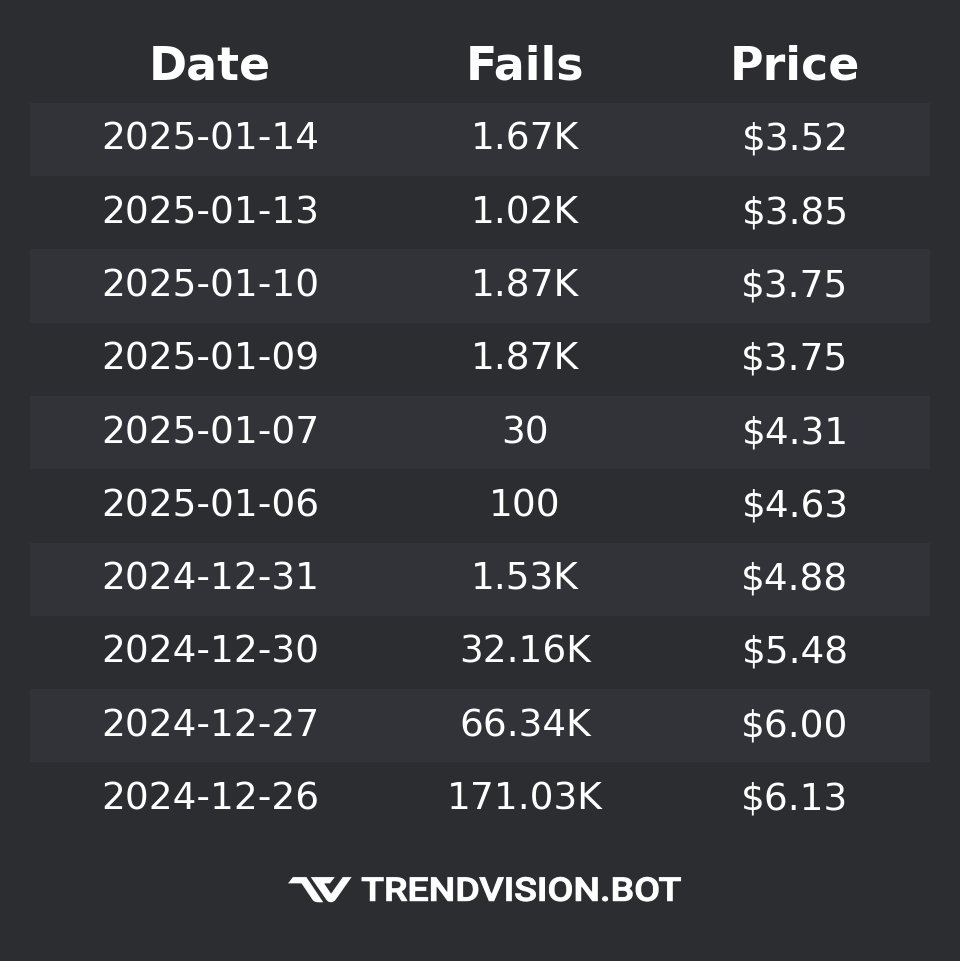Click the TrendVision winged logo icon

[320, 889]
